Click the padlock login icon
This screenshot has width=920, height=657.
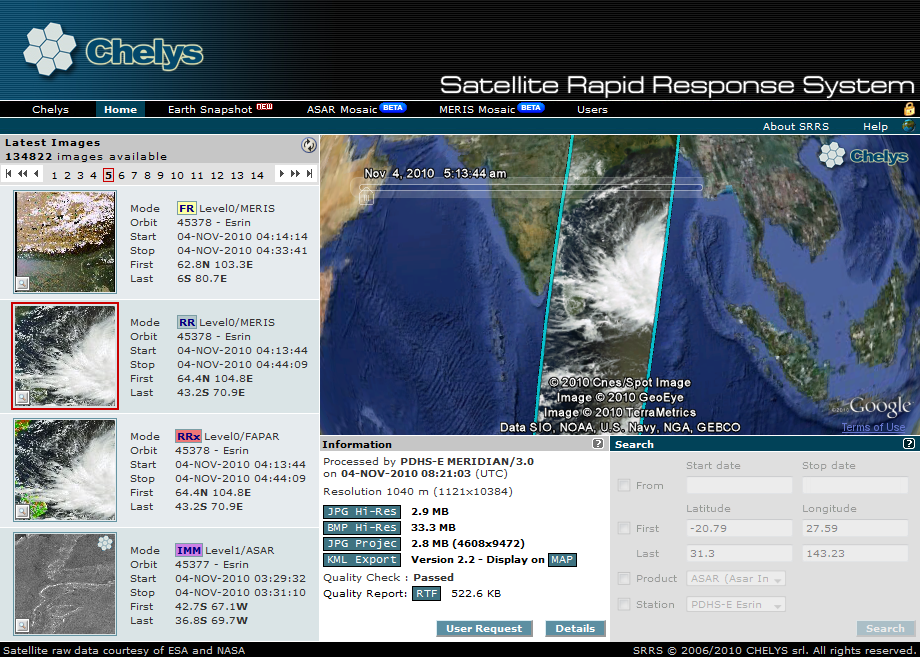click(x=909, y=109)
